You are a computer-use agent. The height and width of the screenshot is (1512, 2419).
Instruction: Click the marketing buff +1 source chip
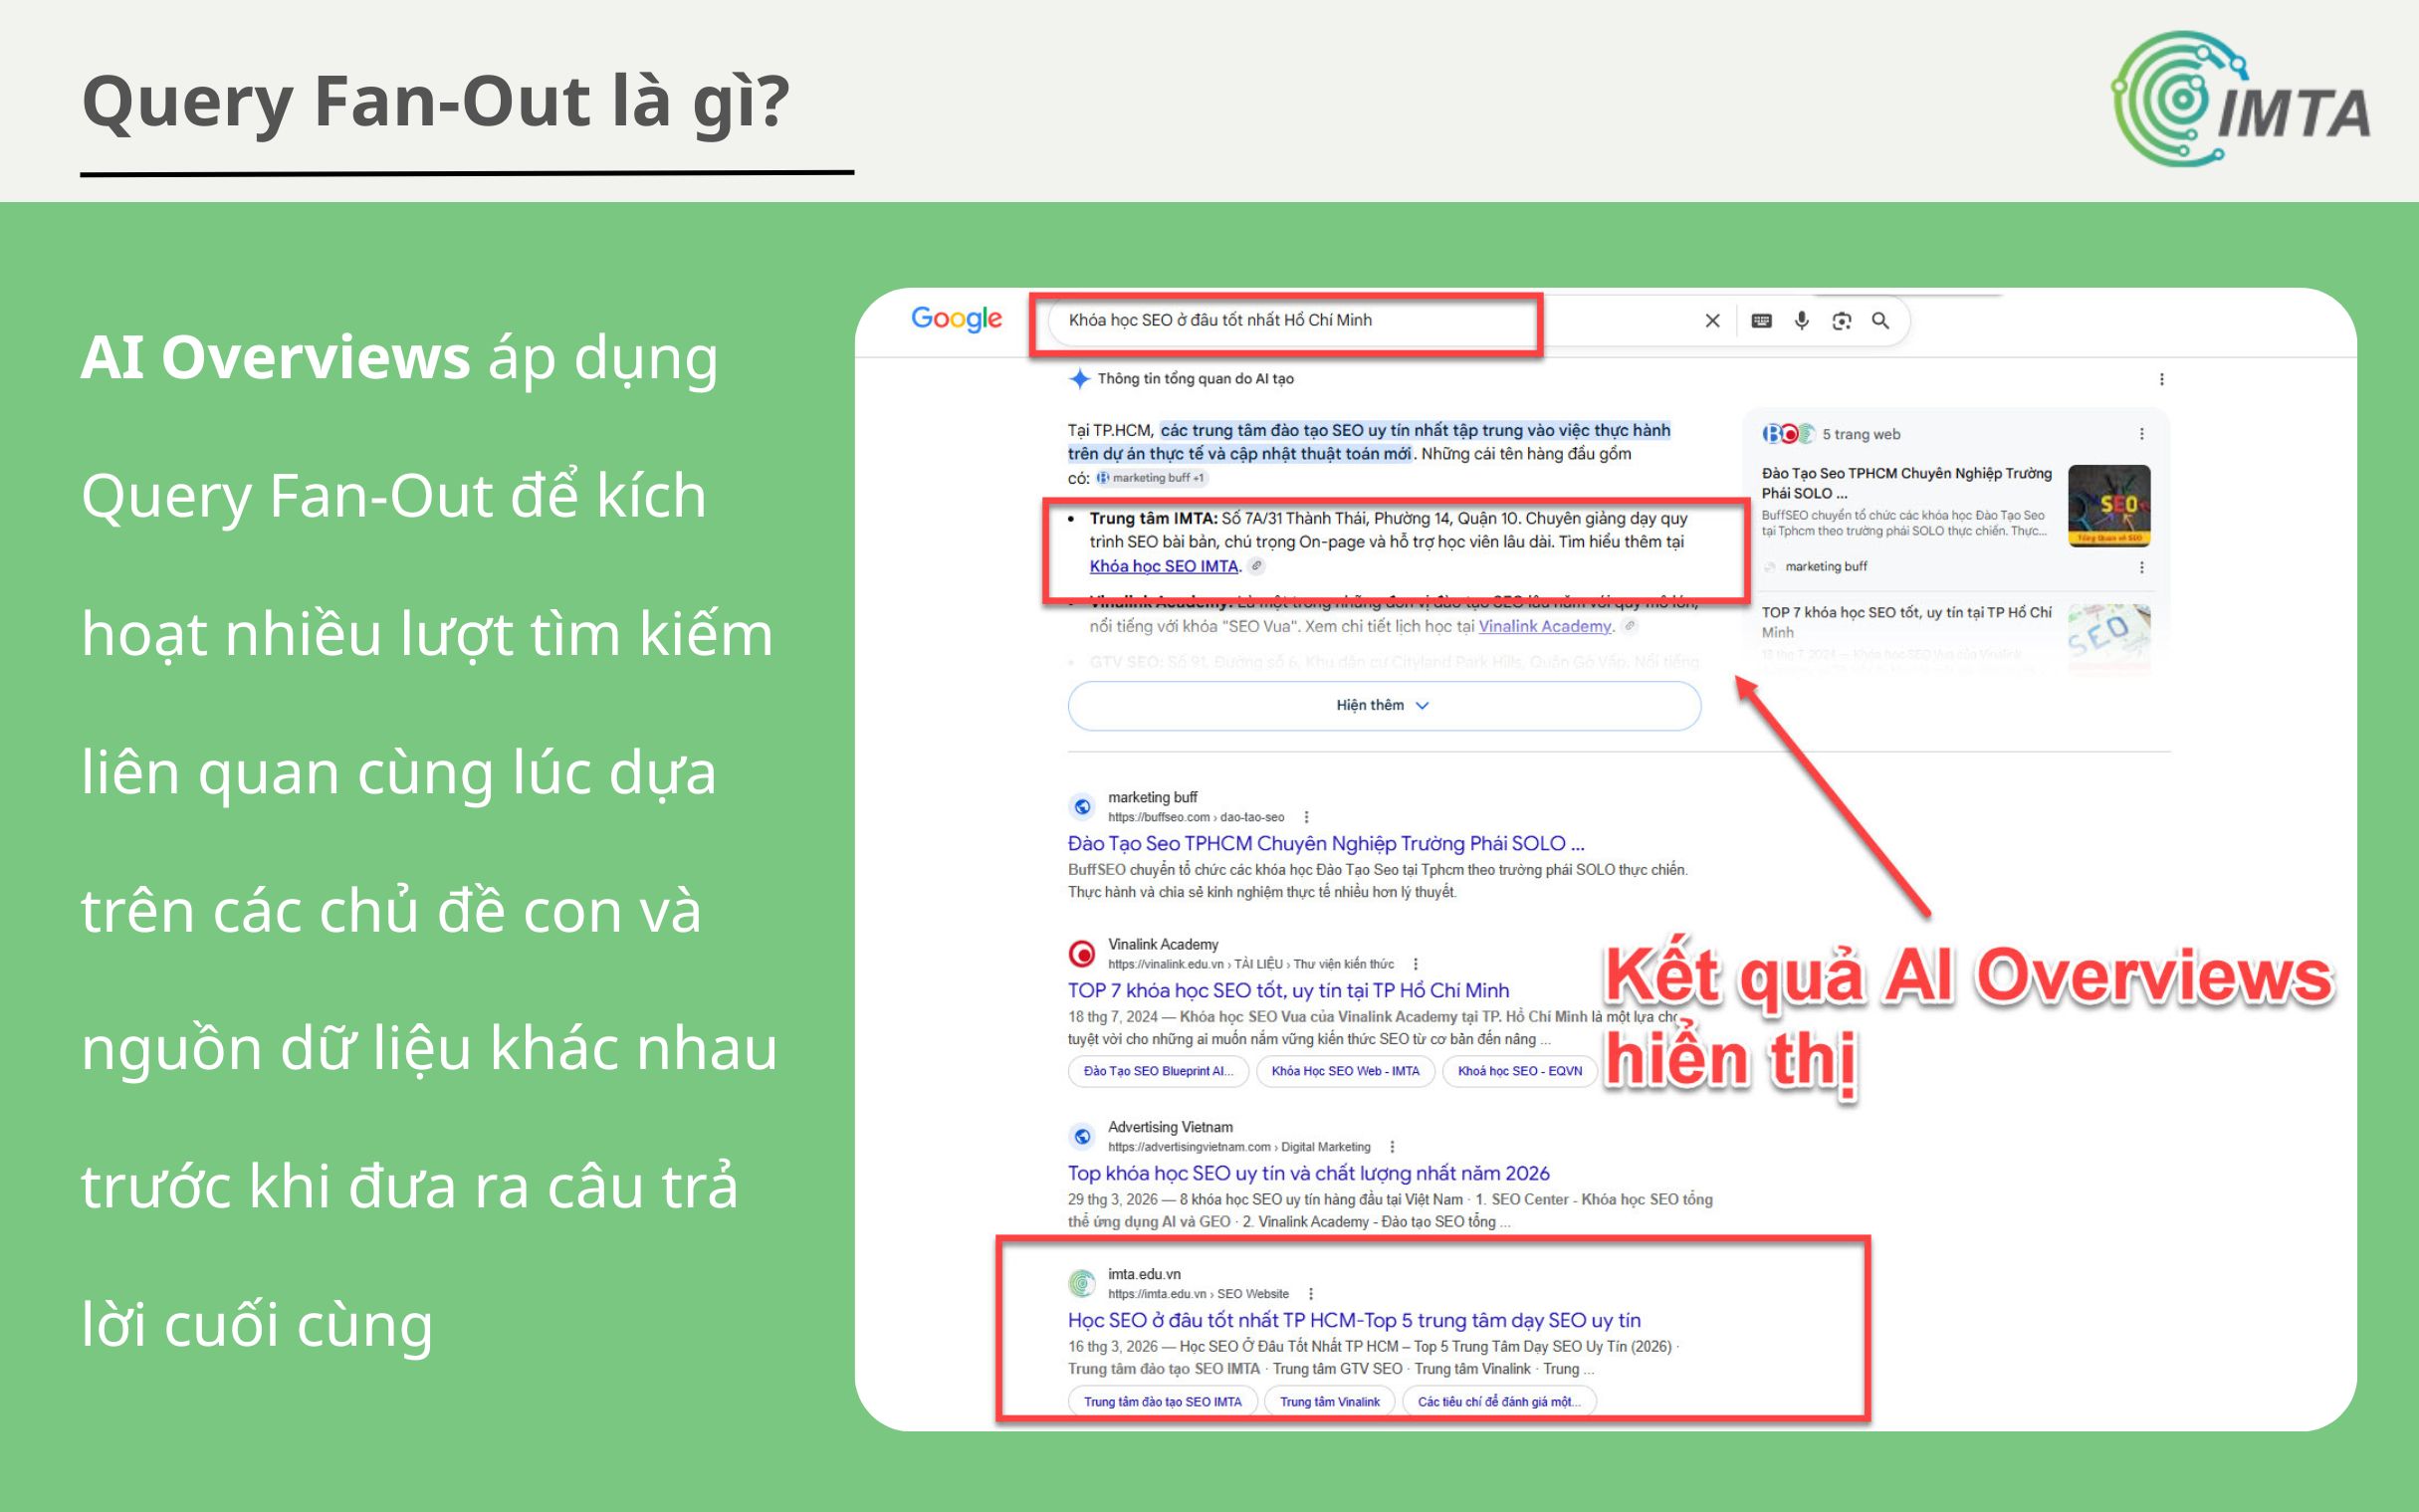[1152, 478]
